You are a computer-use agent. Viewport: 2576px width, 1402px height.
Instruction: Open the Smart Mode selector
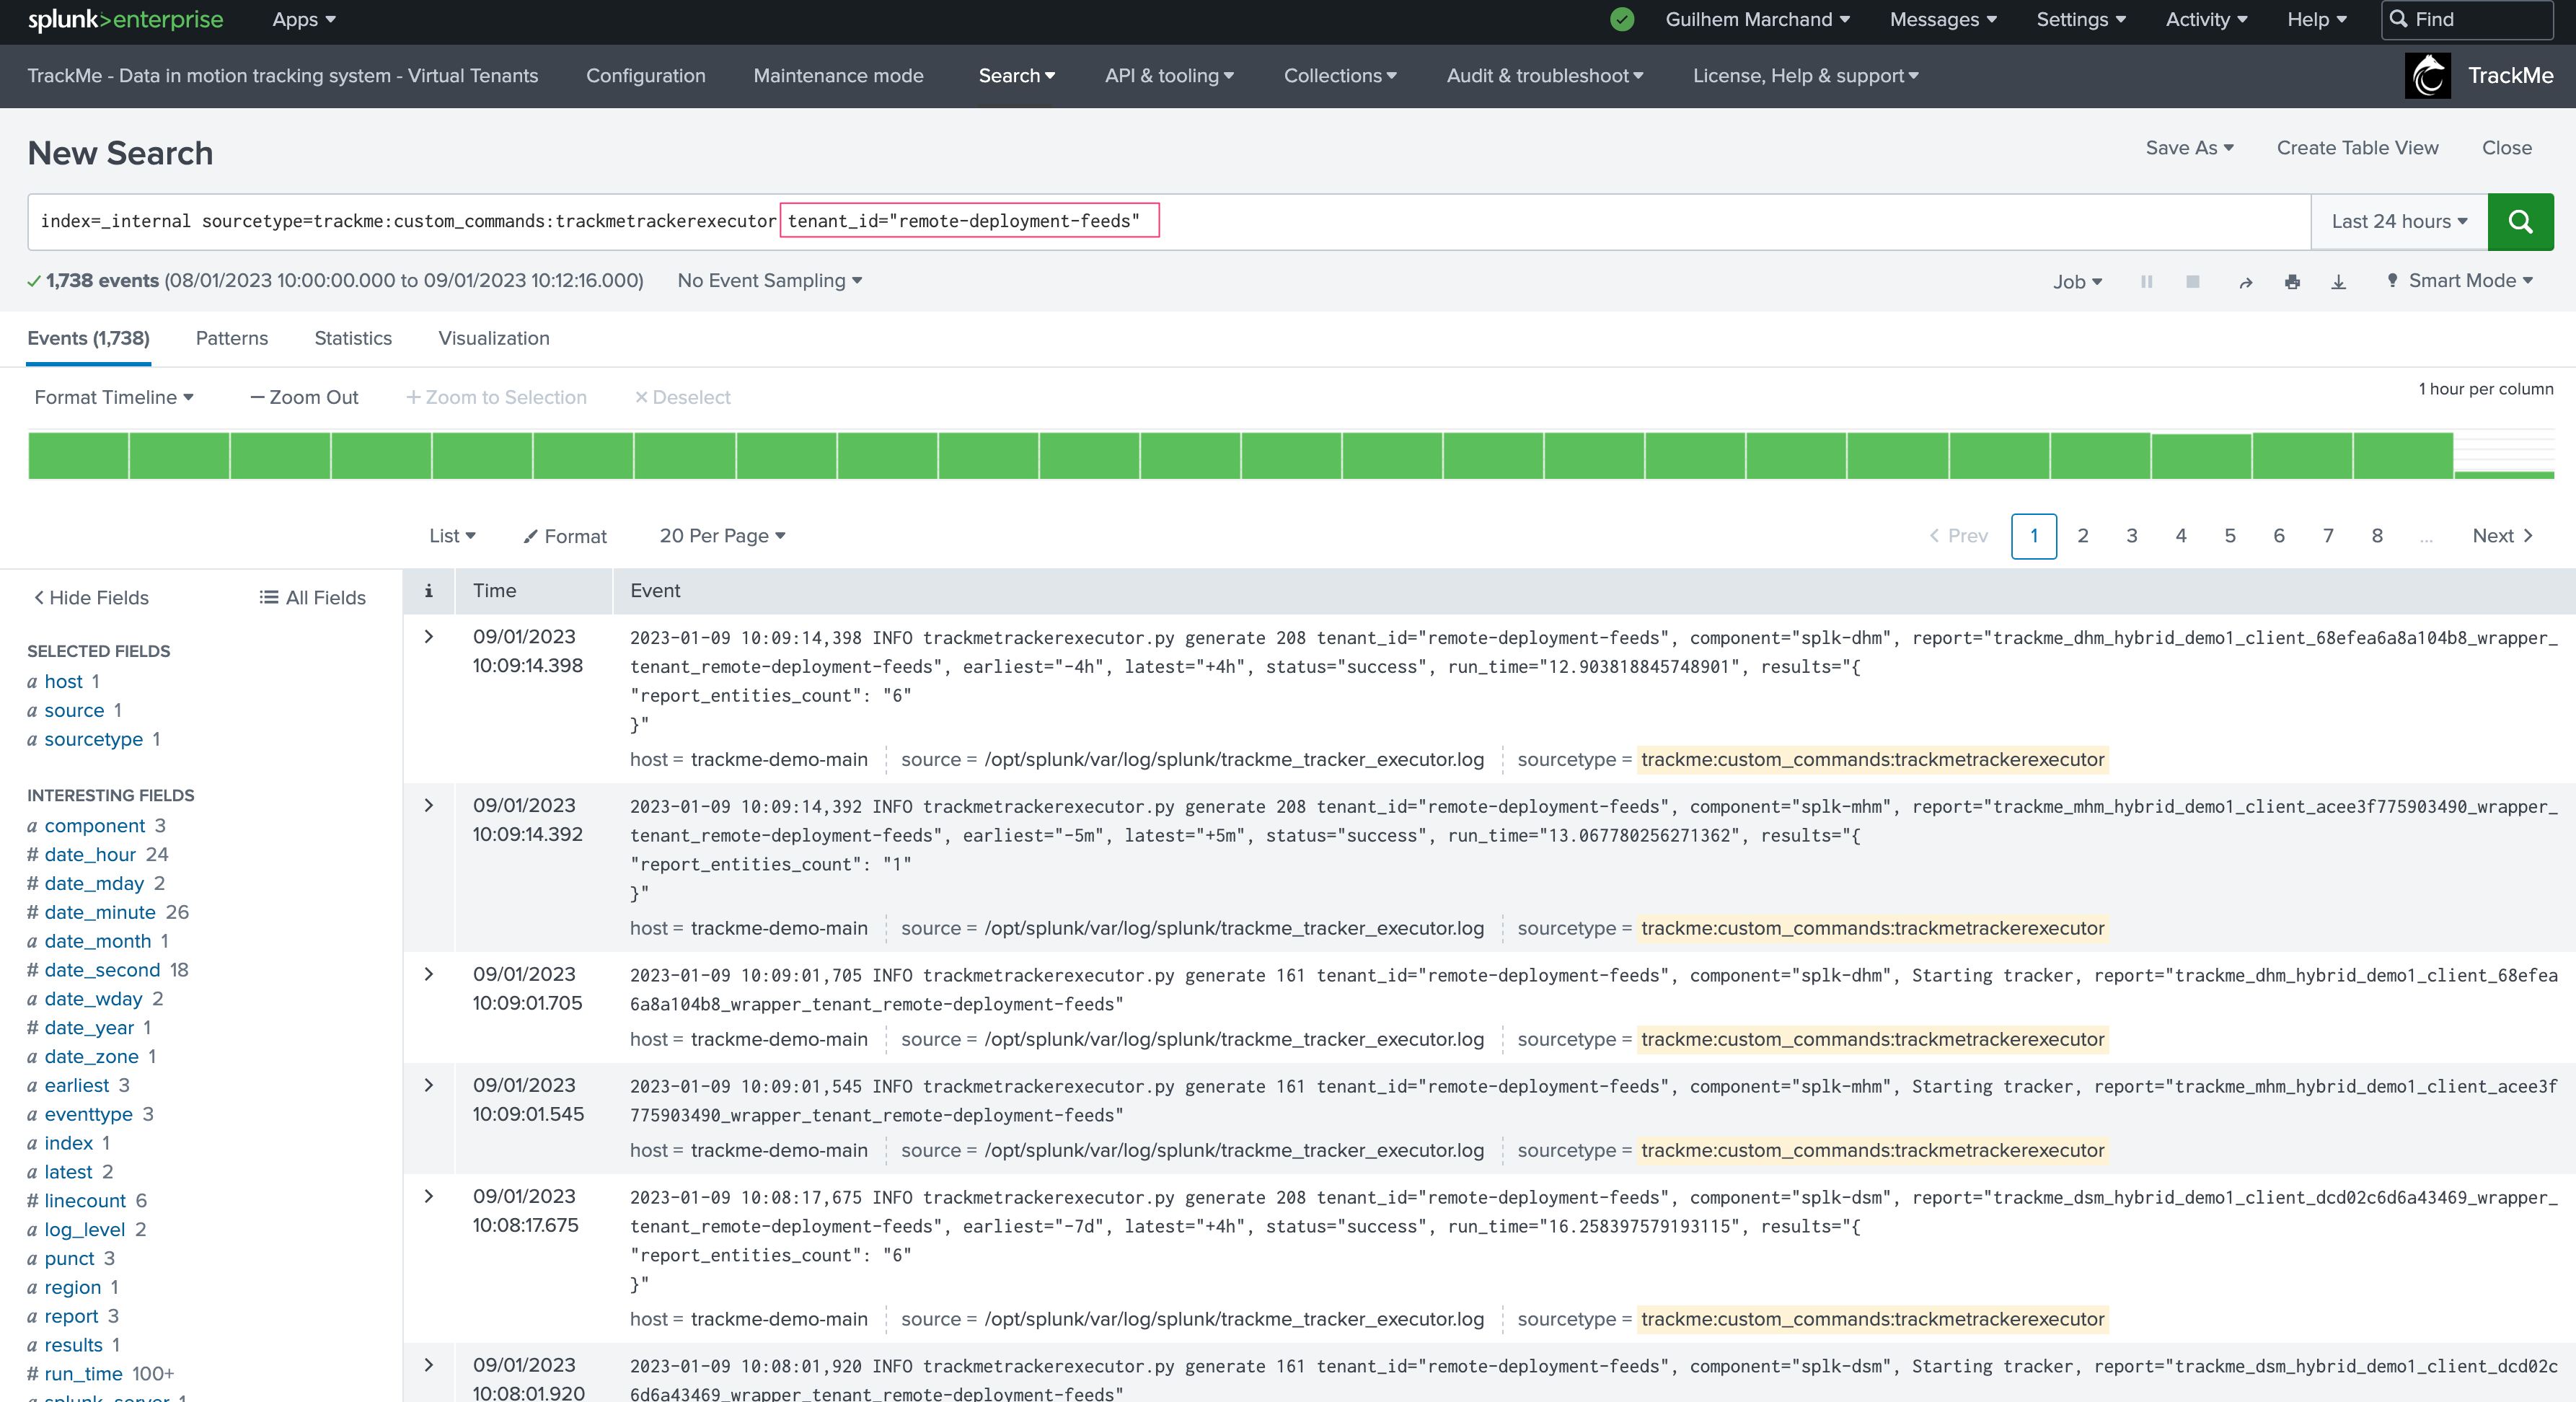coord(2459,281)
